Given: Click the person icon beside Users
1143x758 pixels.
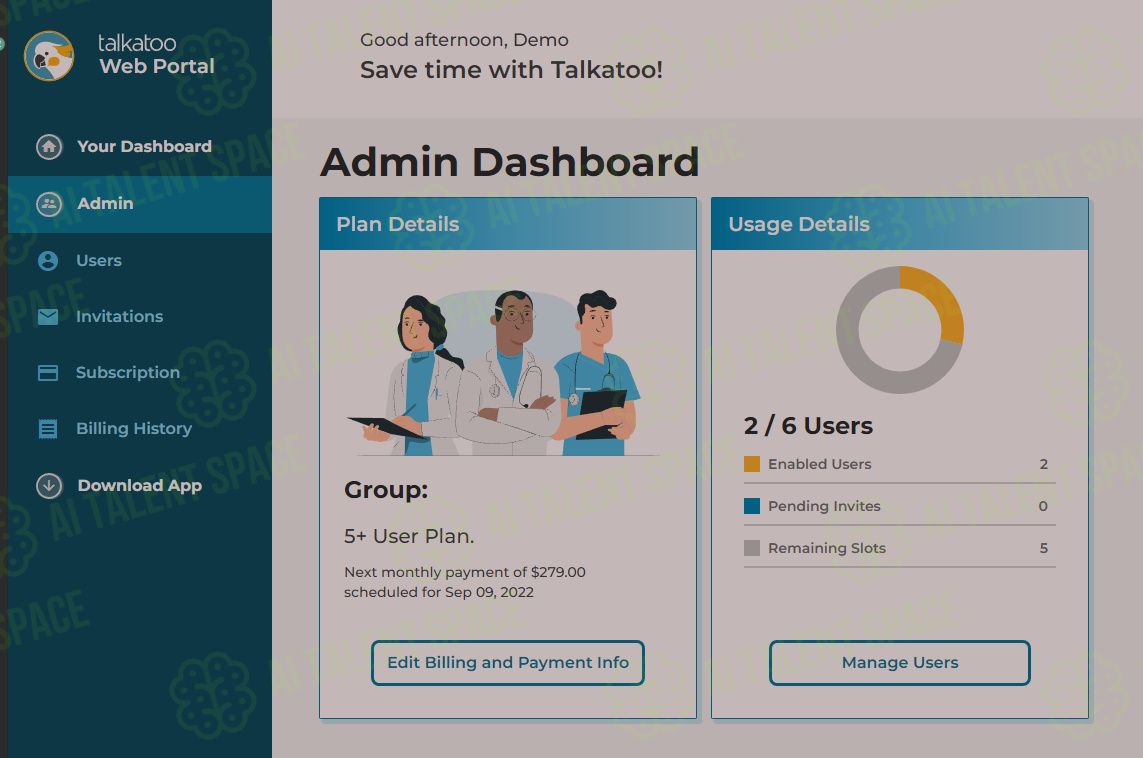Looking at the screenshot, I should coord(48,260).
